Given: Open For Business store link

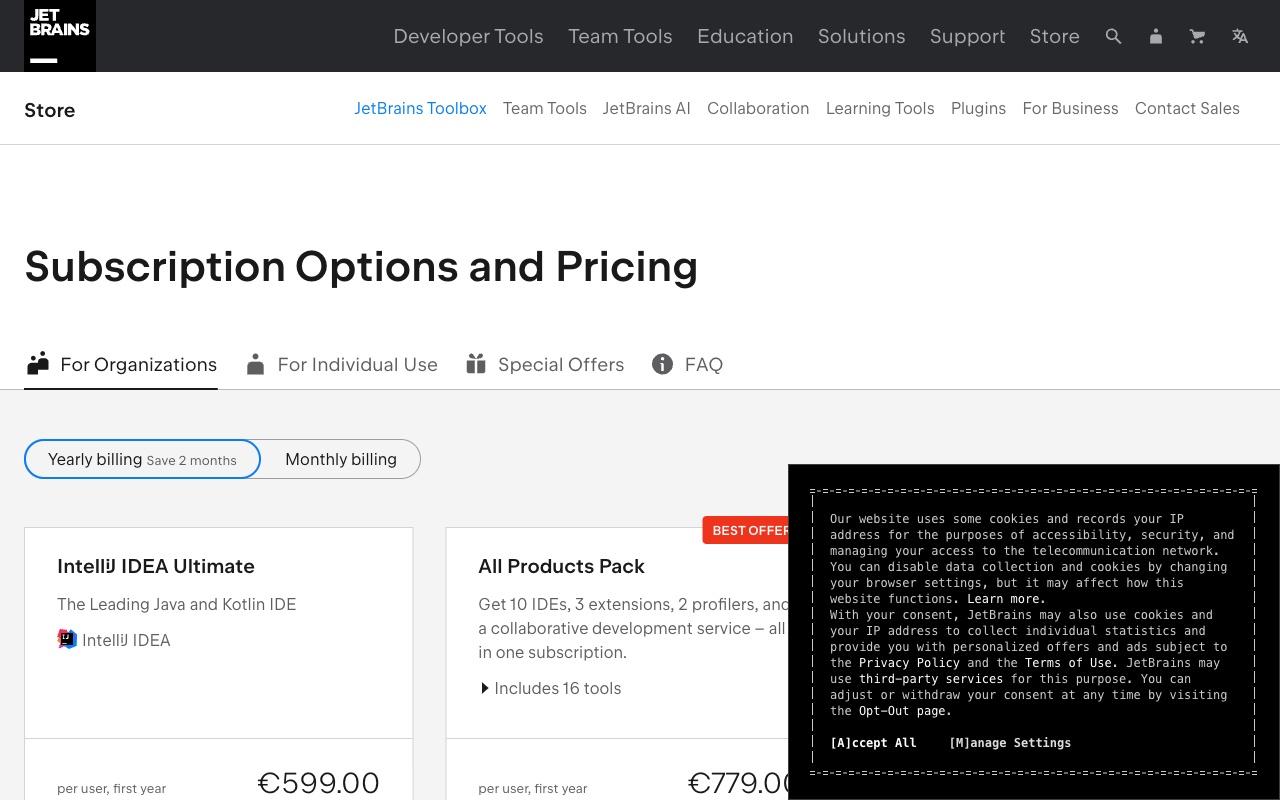Looking at the screenshot, I should point(1070,108).
